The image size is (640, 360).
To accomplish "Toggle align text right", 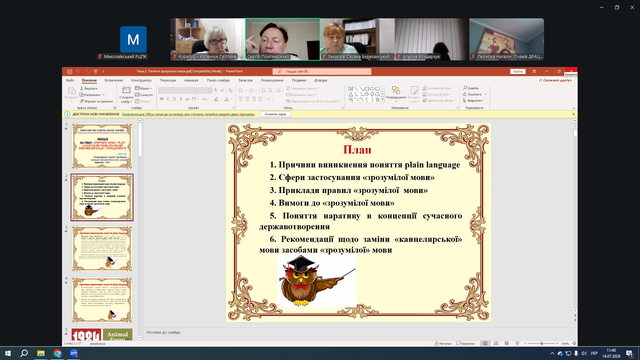I will click(254, 99).
